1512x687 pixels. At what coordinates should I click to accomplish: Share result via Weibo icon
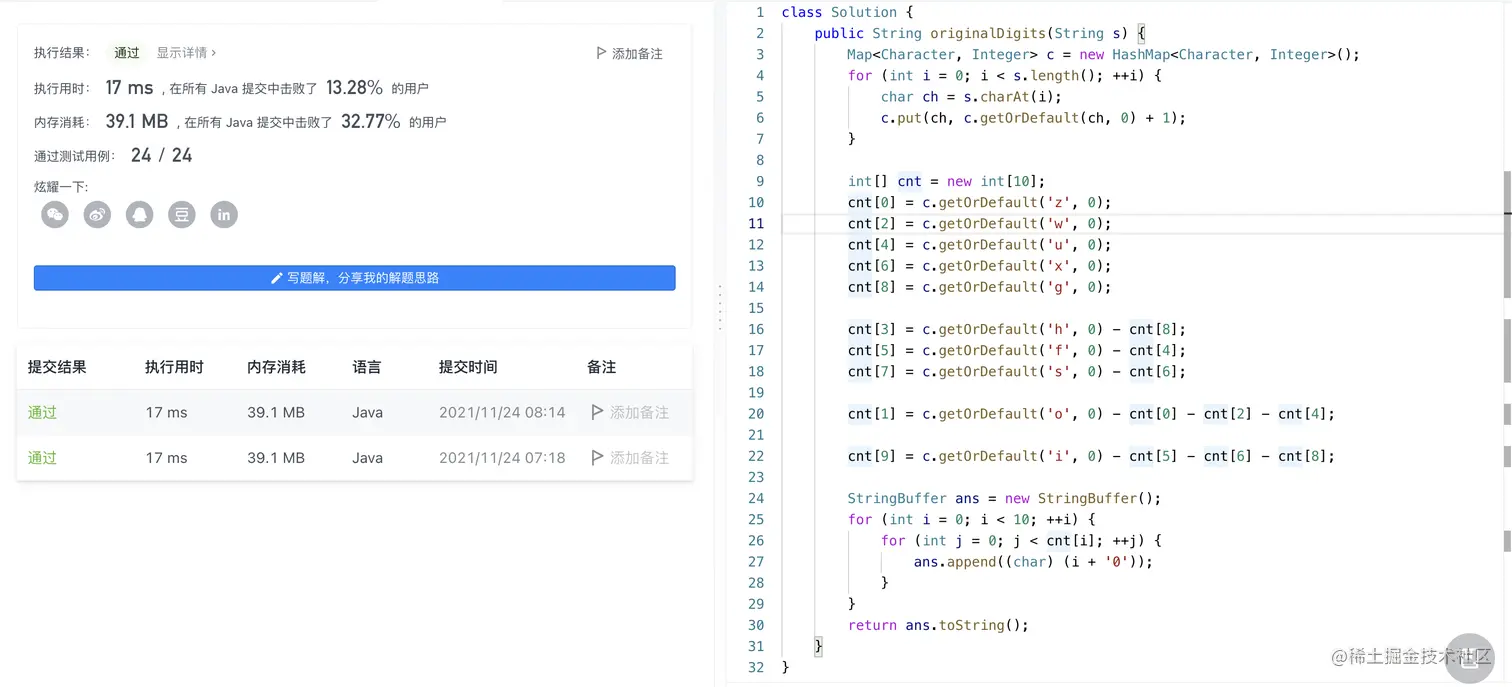(97, 214)
